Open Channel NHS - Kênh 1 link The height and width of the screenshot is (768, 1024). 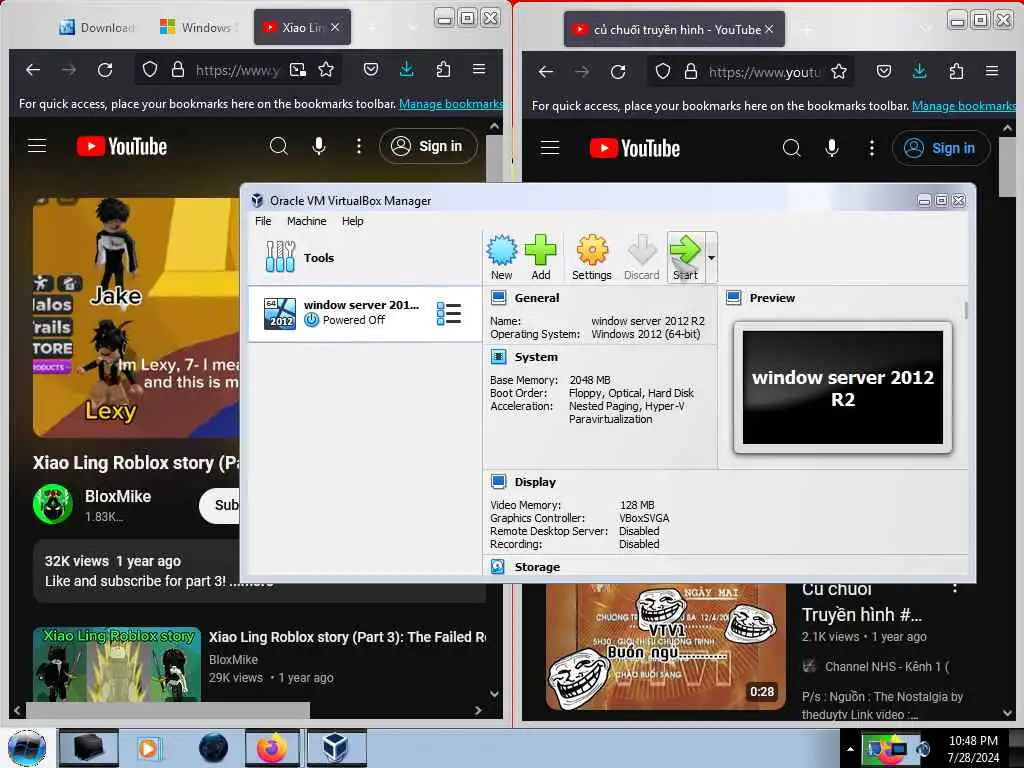click(886, 667)
